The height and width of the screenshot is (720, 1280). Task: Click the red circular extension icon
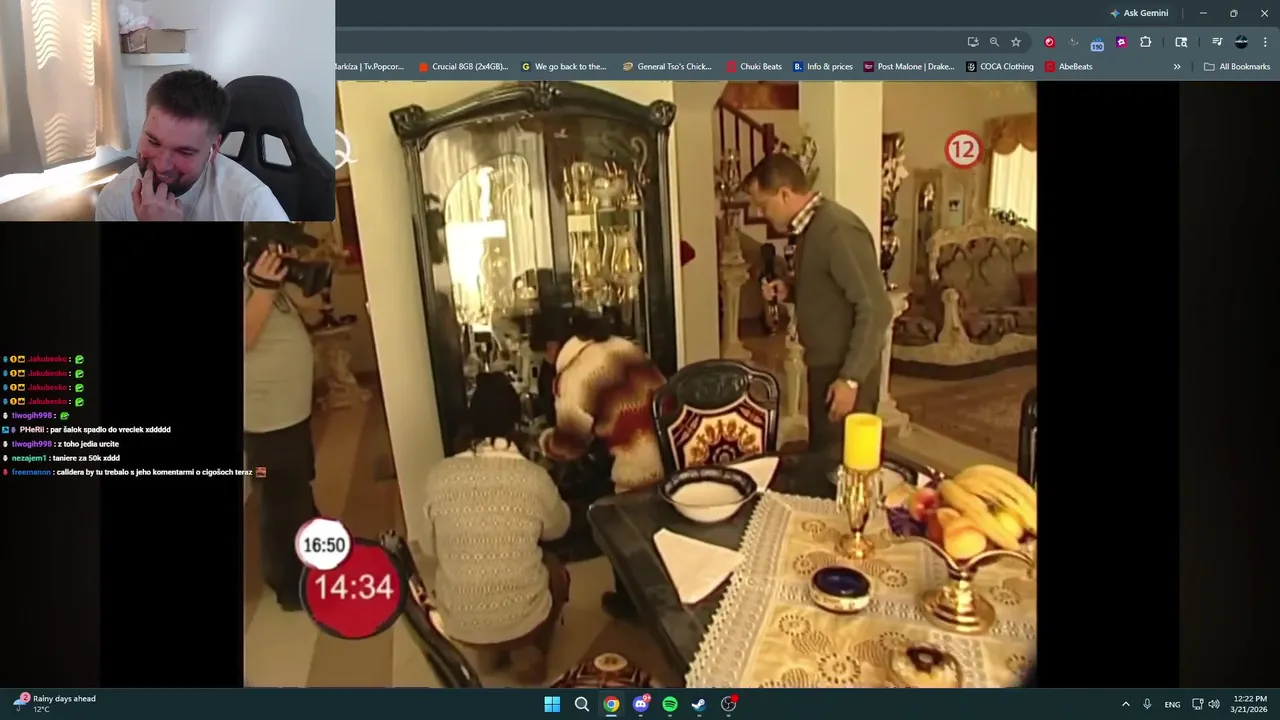click(x=1049, y=42)
